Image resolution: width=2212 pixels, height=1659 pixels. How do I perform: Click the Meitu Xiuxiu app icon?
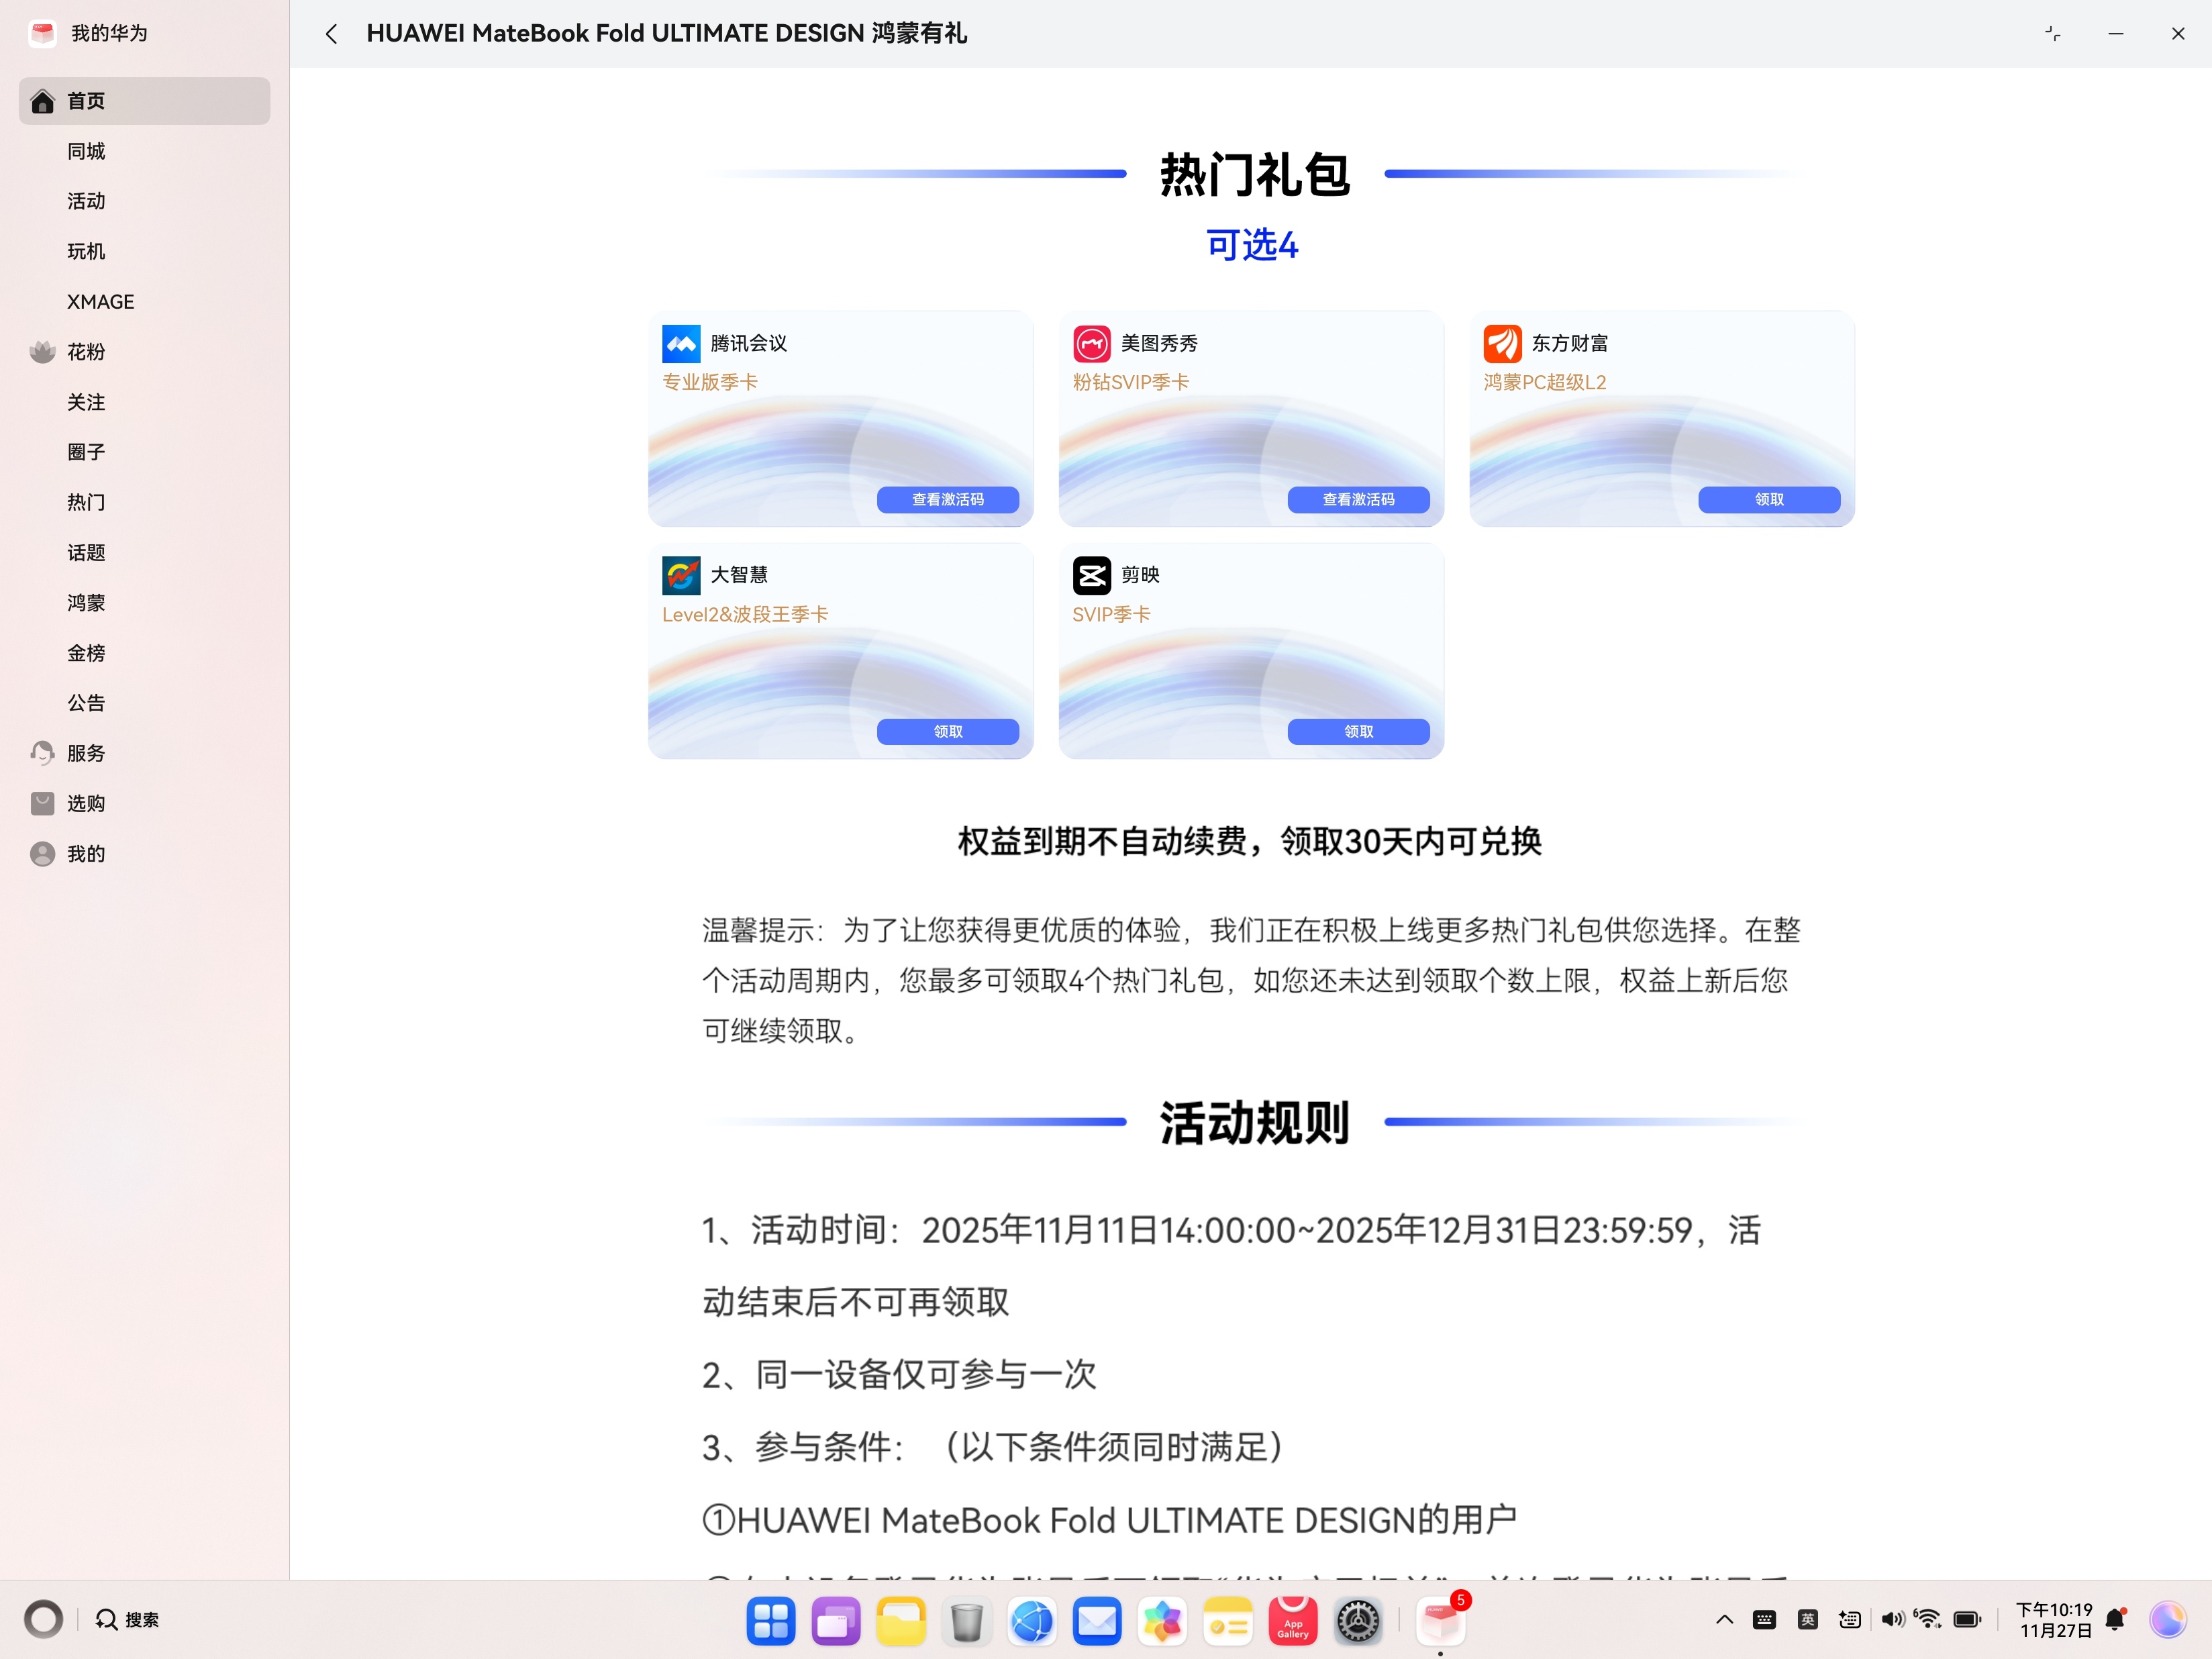click(1091, 343)
